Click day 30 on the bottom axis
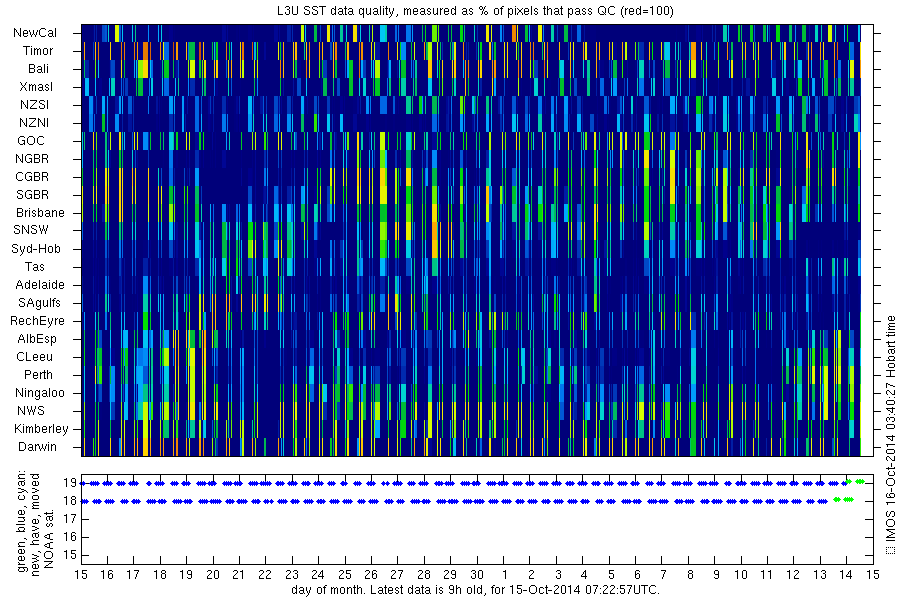The height and width of the screenshot is (600, 900). click(477, 575)
